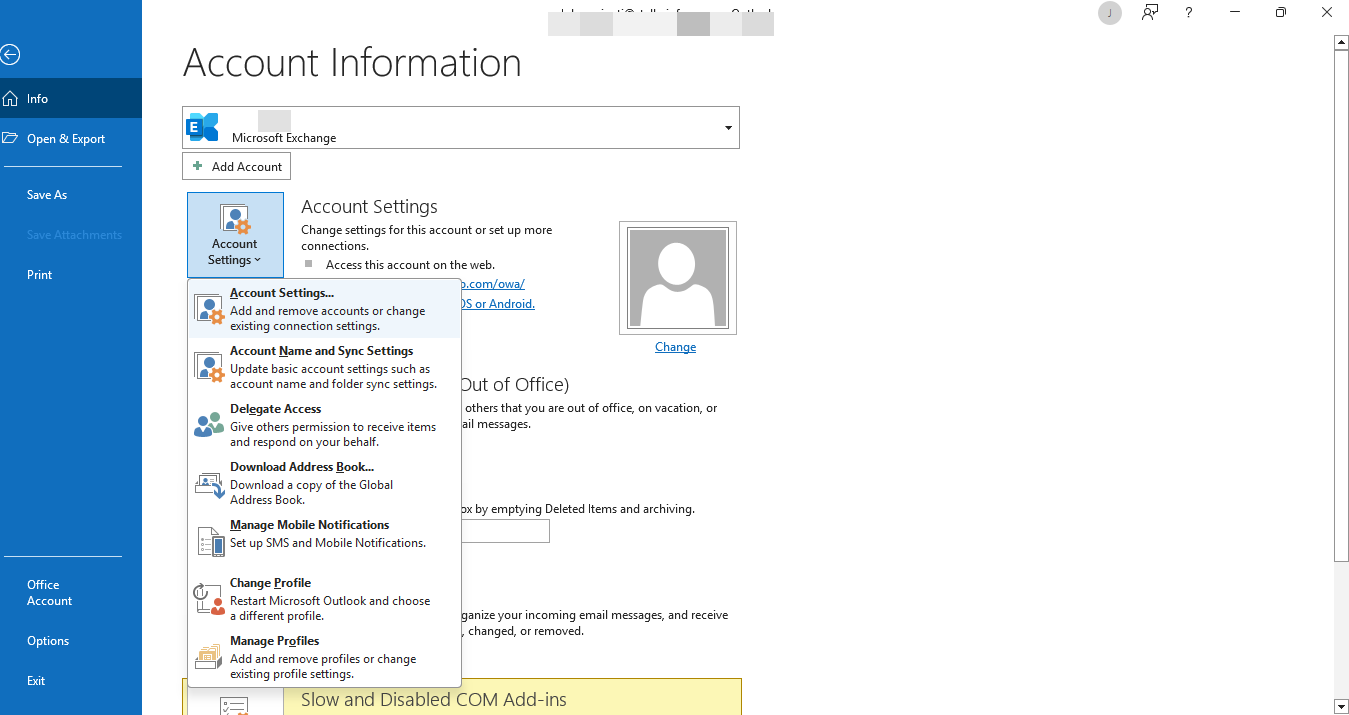Click the Open & Export folder icon
Viewport: 1349px width, 715px height.
point(10,138)
